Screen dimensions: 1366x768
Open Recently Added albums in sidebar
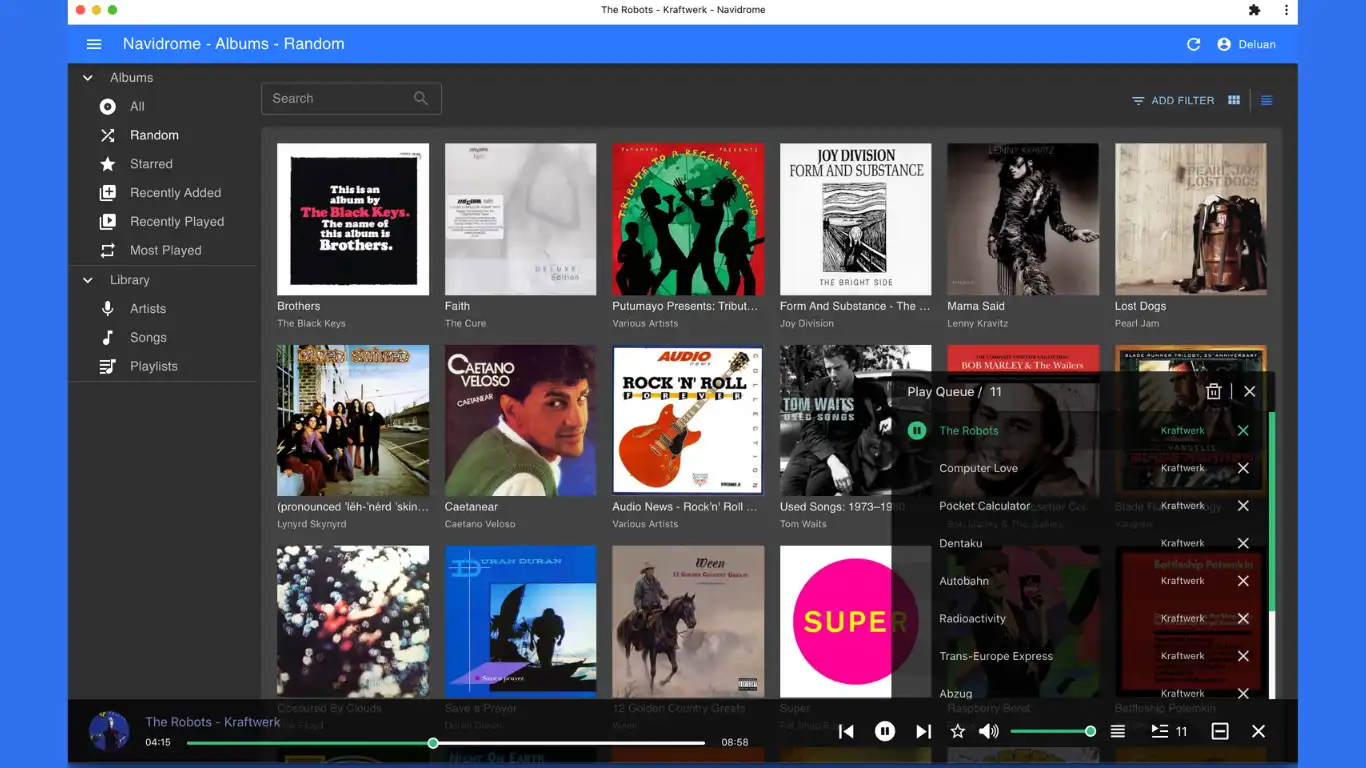[x=175, y=193]
